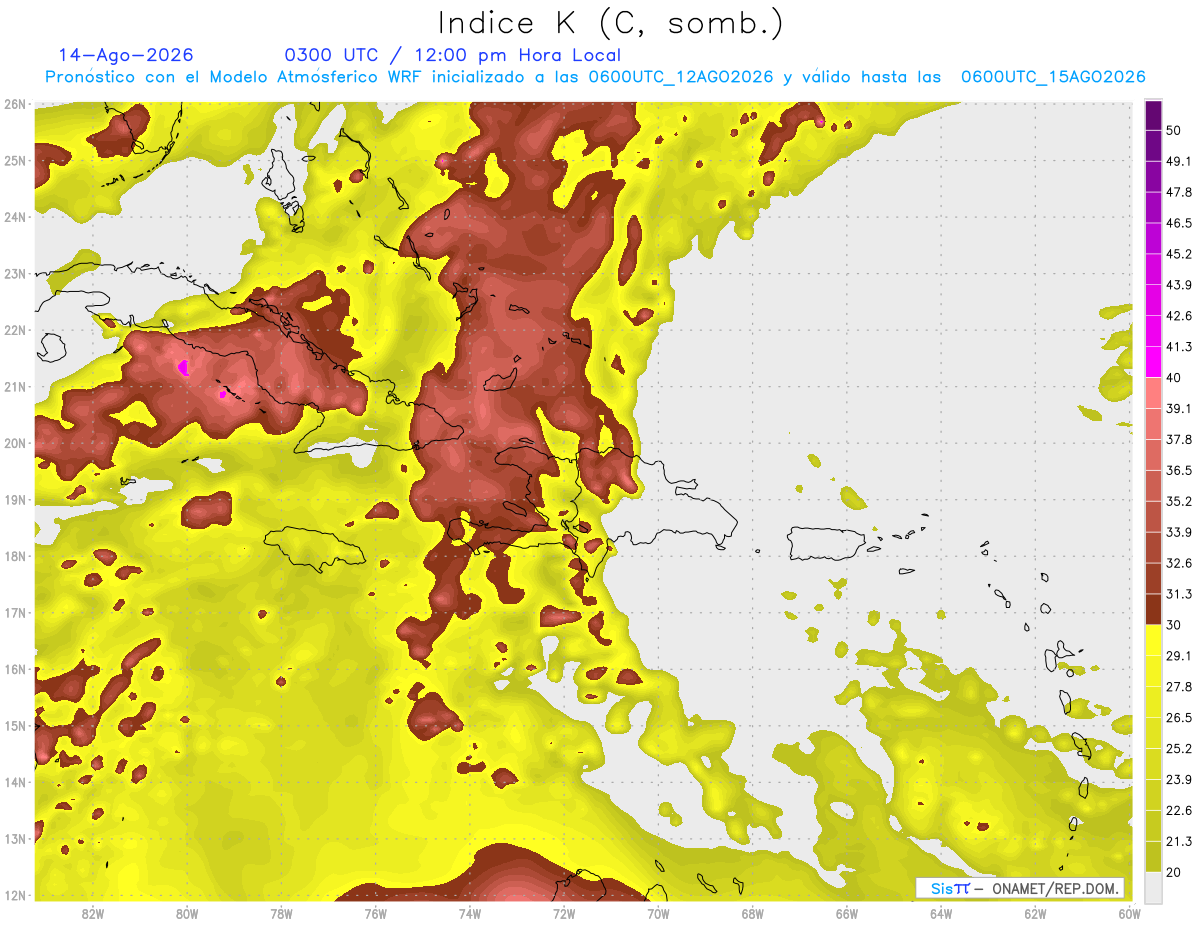Click the '26.5' colorbar value
The image size is (1200, 927).
pyautogui.click(x=1179, y=718)
